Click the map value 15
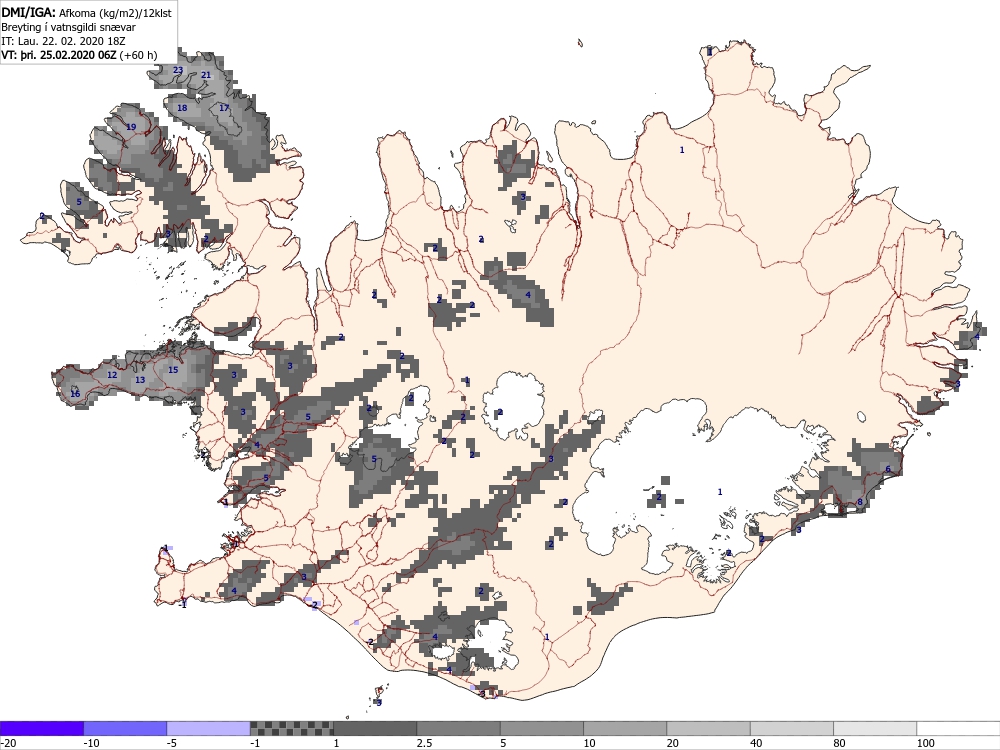1000x750 pixels. (x=173, y=370)
